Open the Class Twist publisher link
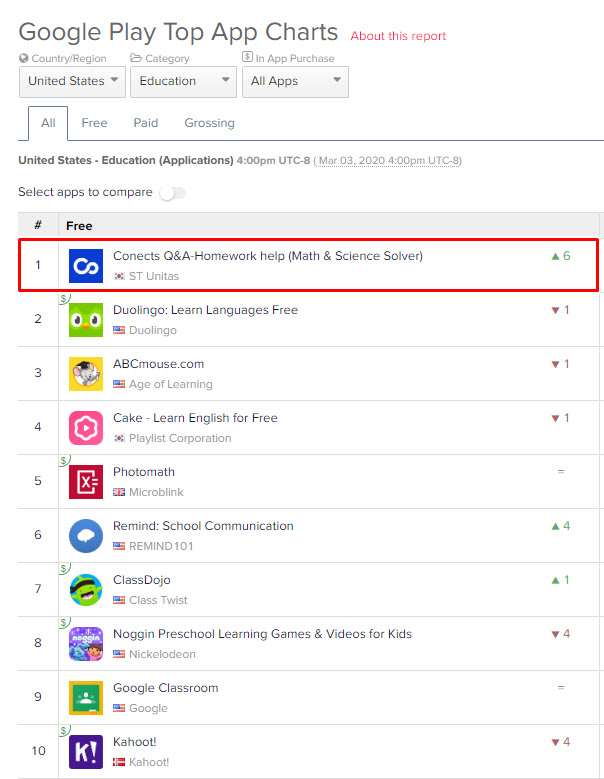 [158, 600]
